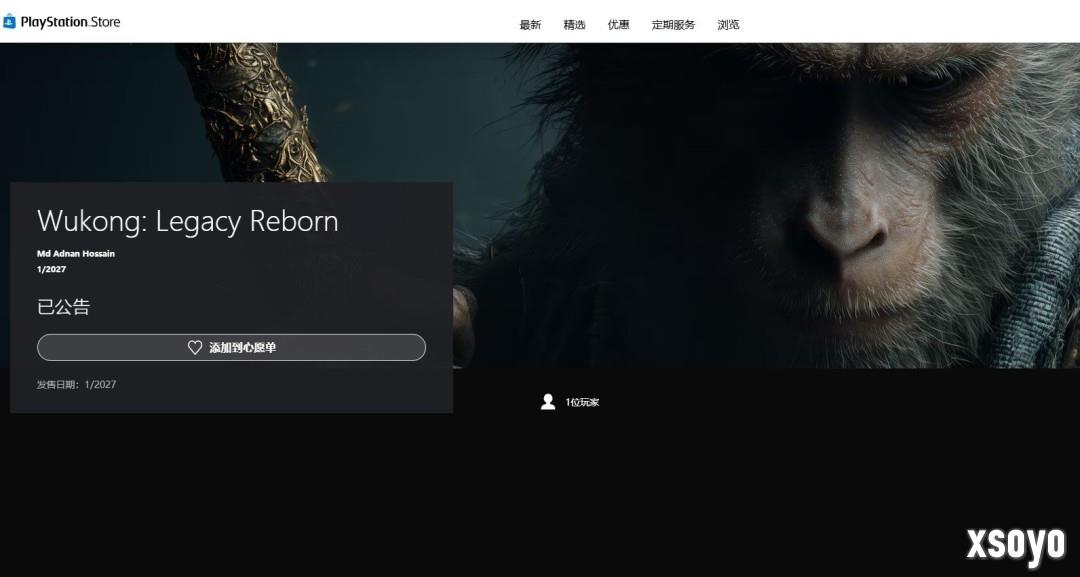Click the ornate golden staff in banner

[x=248, y=110]
